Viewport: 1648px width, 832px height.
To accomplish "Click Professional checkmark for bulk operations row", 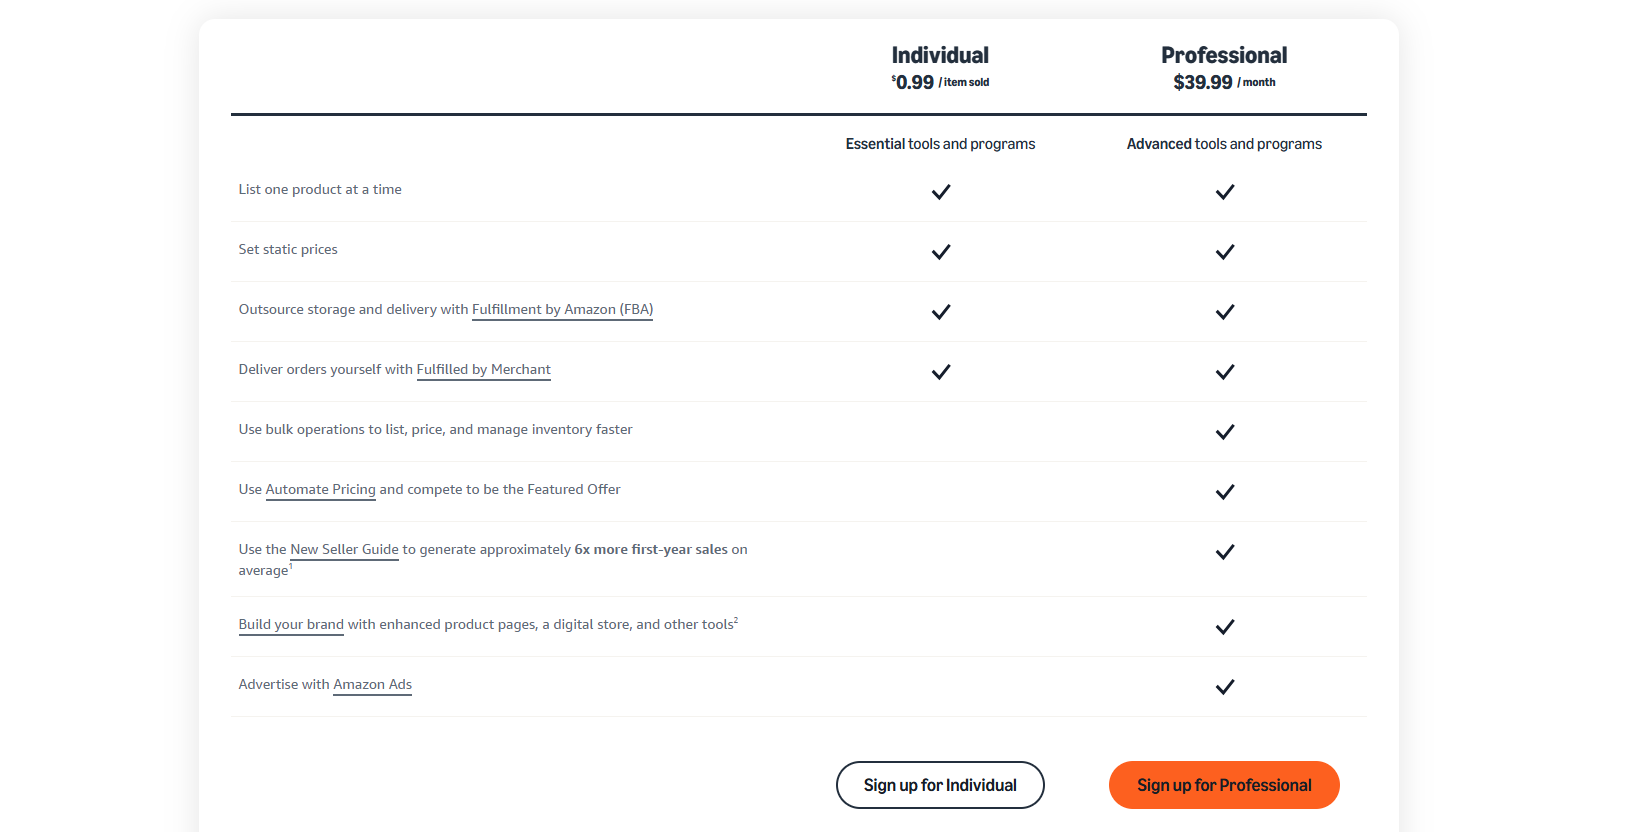I will tap(1224, 432).
